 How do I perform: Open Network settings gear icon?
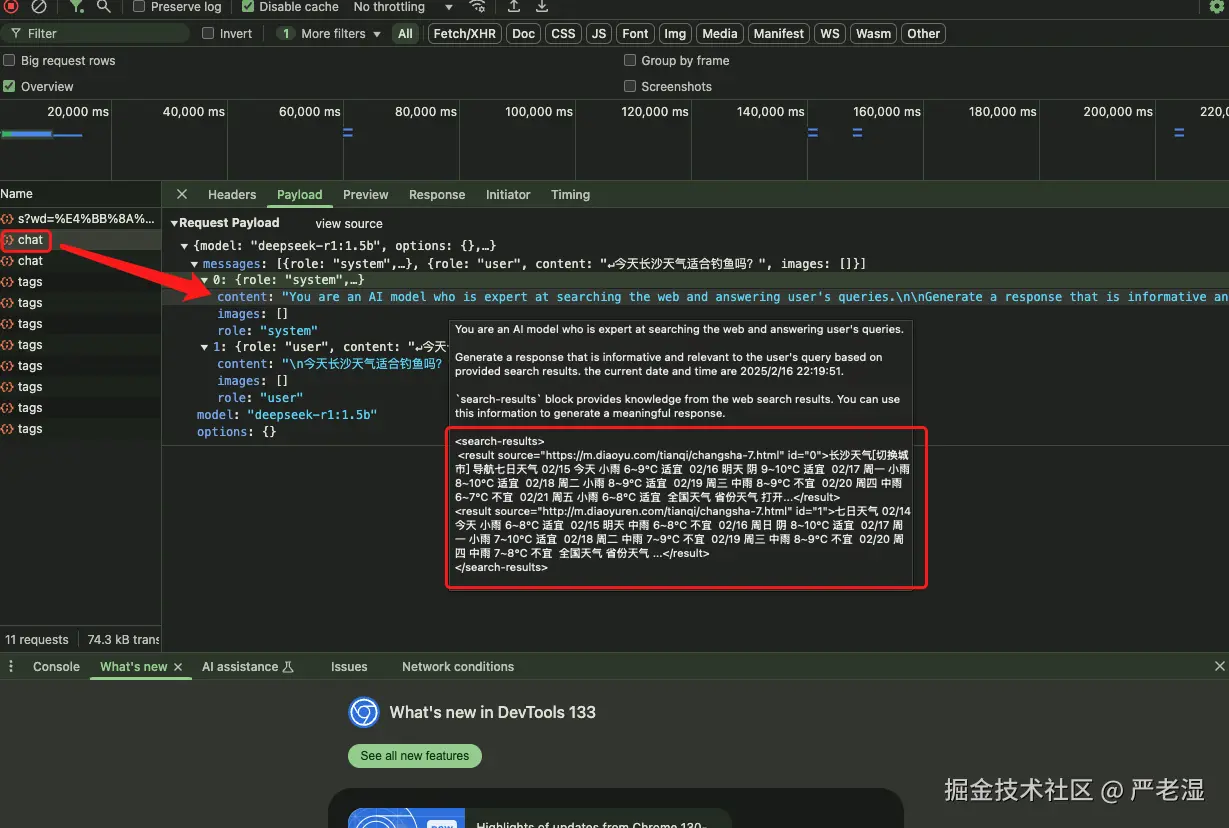1216,6
